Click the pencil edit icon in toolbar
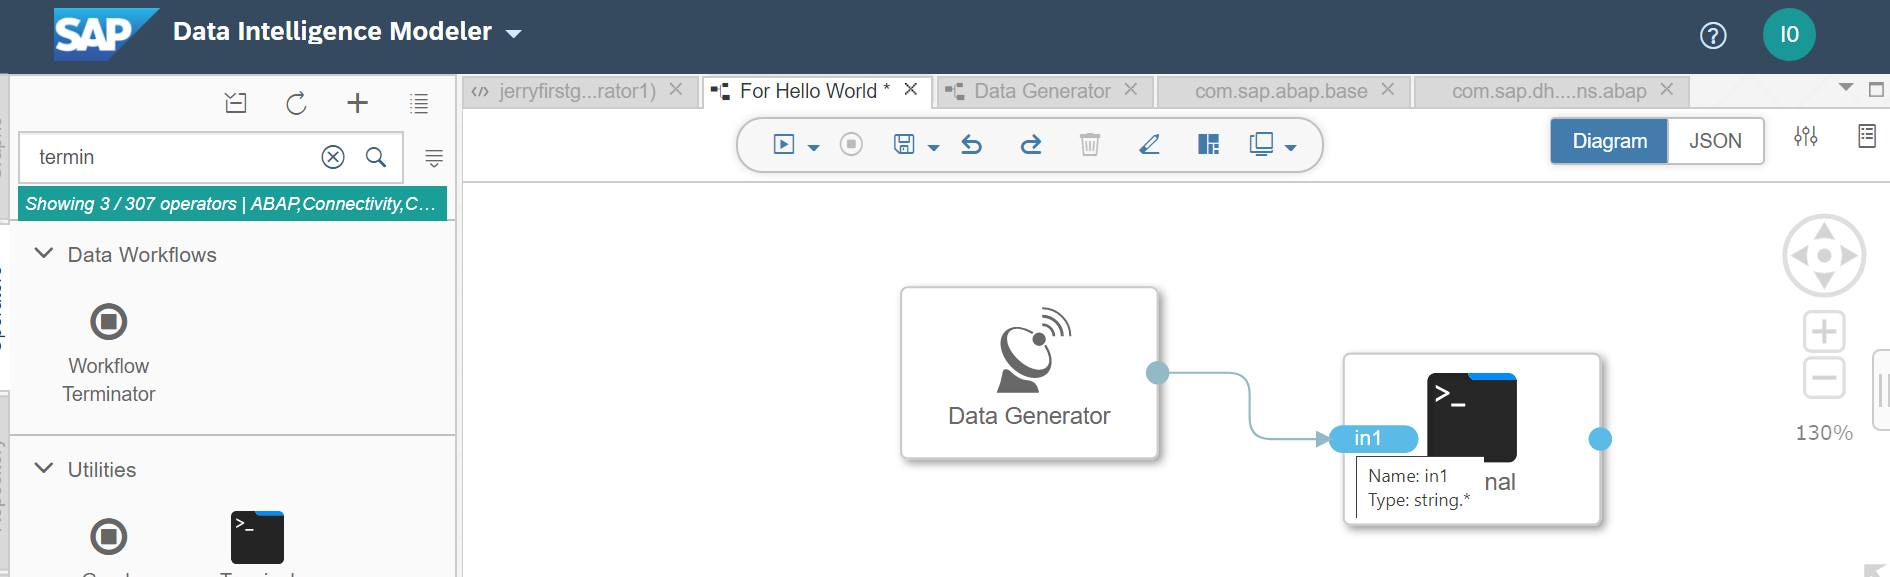The width and height of the screenshot is (1890, 577). (x=1149, y=145)
